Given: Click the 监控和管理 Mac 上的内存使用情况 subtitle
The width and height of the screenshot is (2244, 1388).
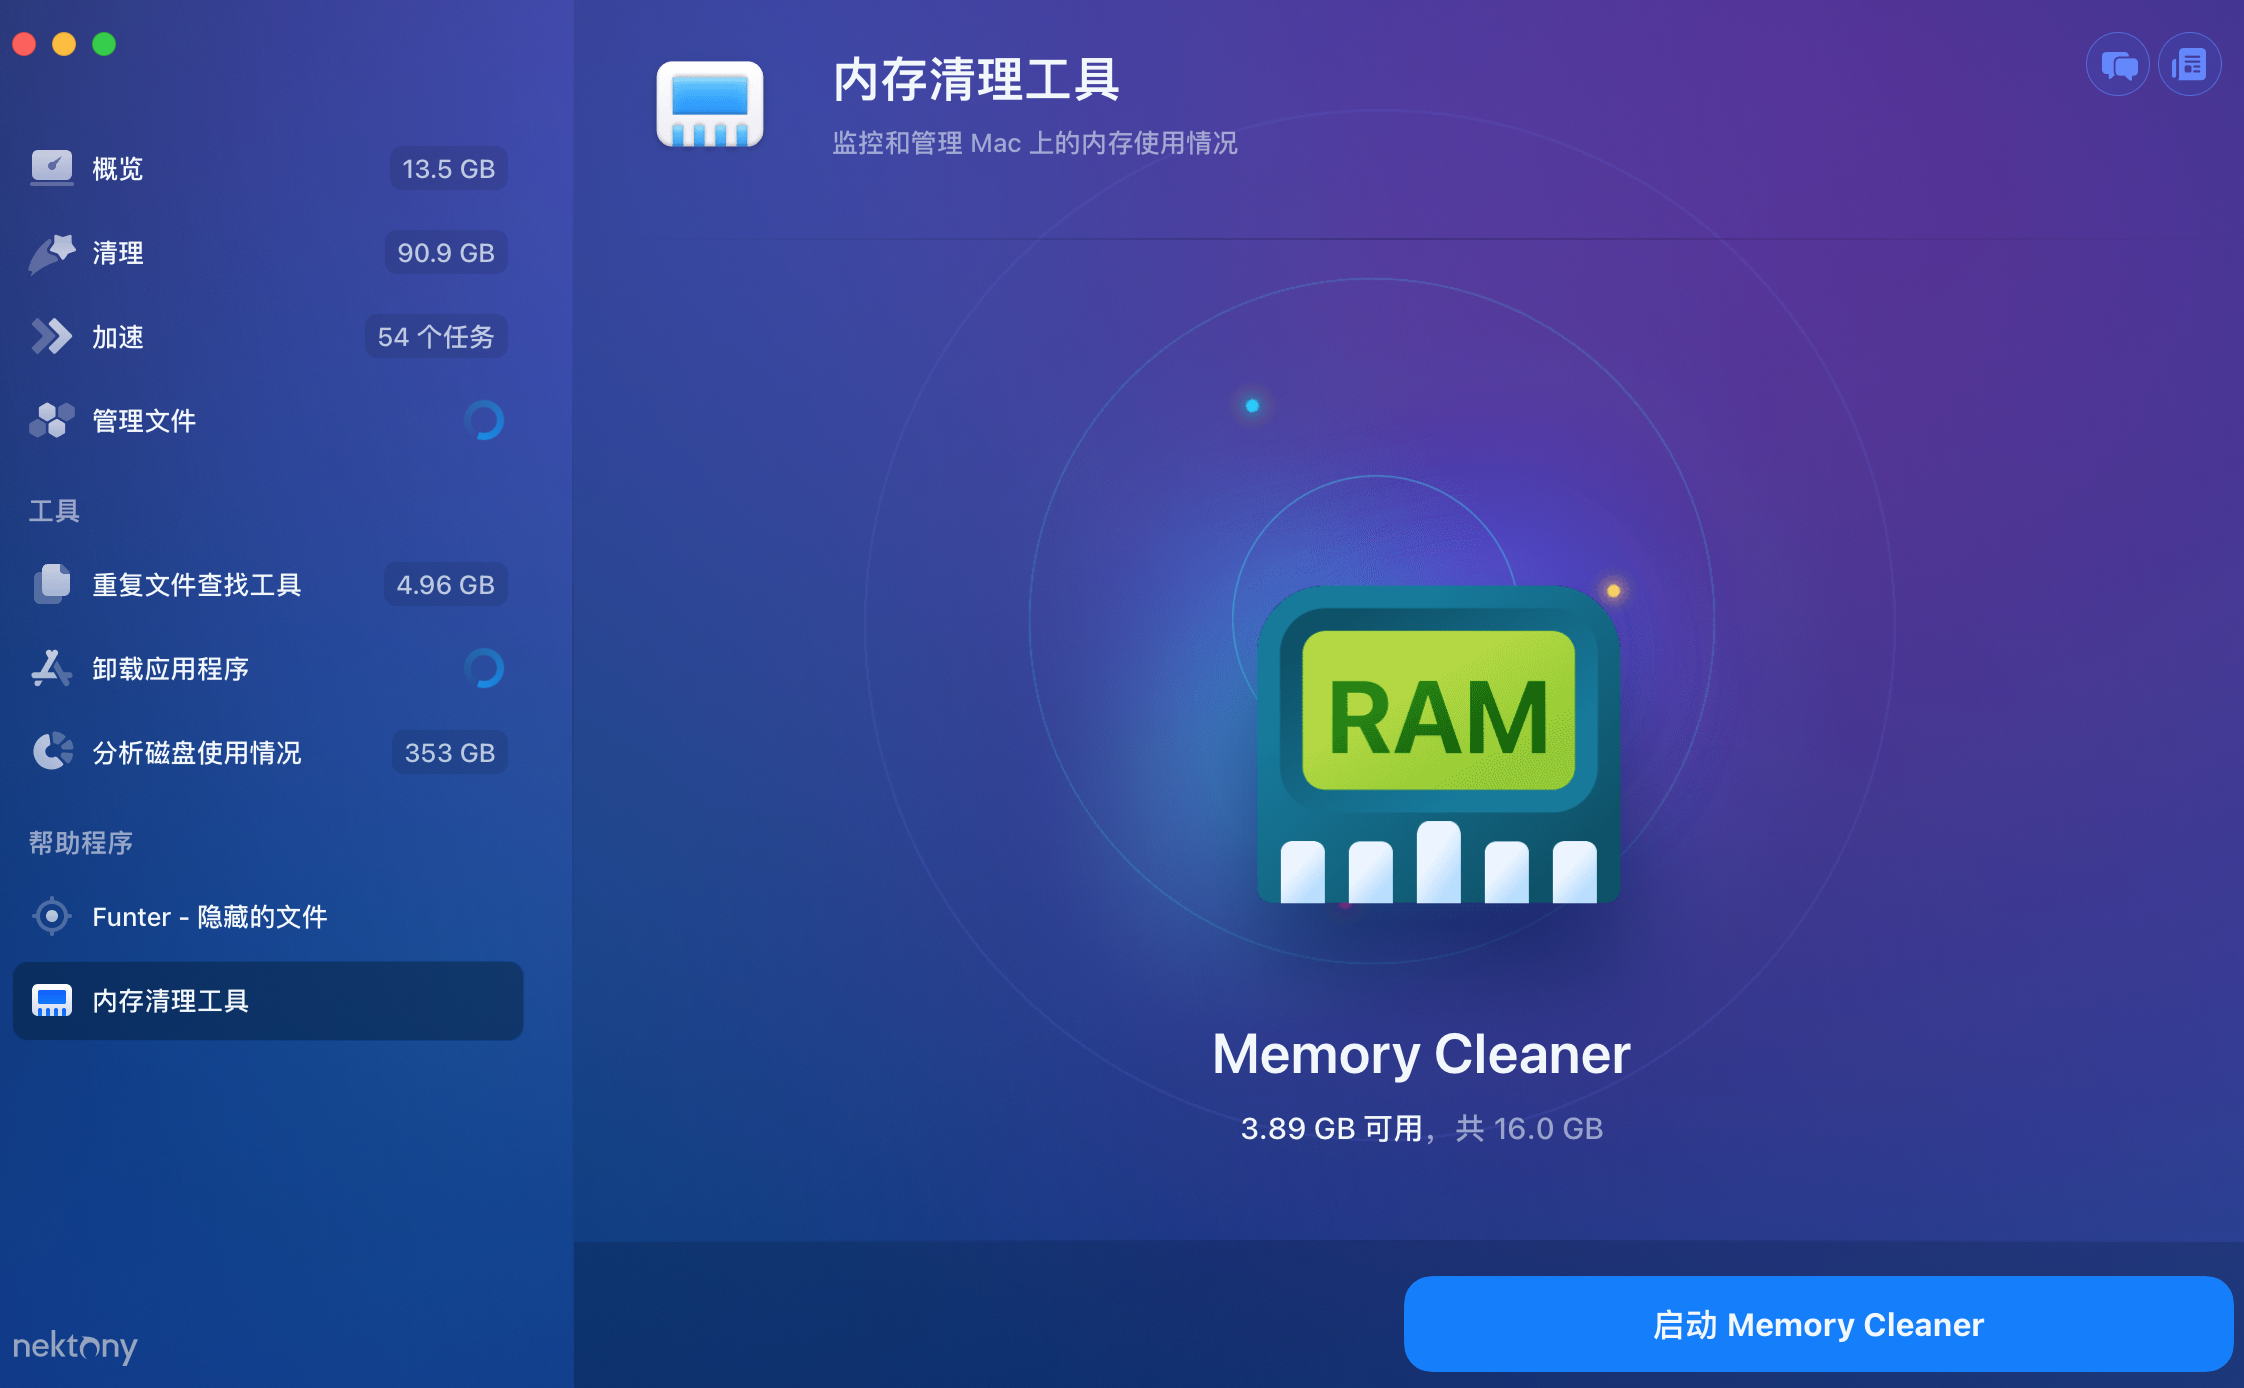Looking at the screenshot, I should [x=1035, y=143].
